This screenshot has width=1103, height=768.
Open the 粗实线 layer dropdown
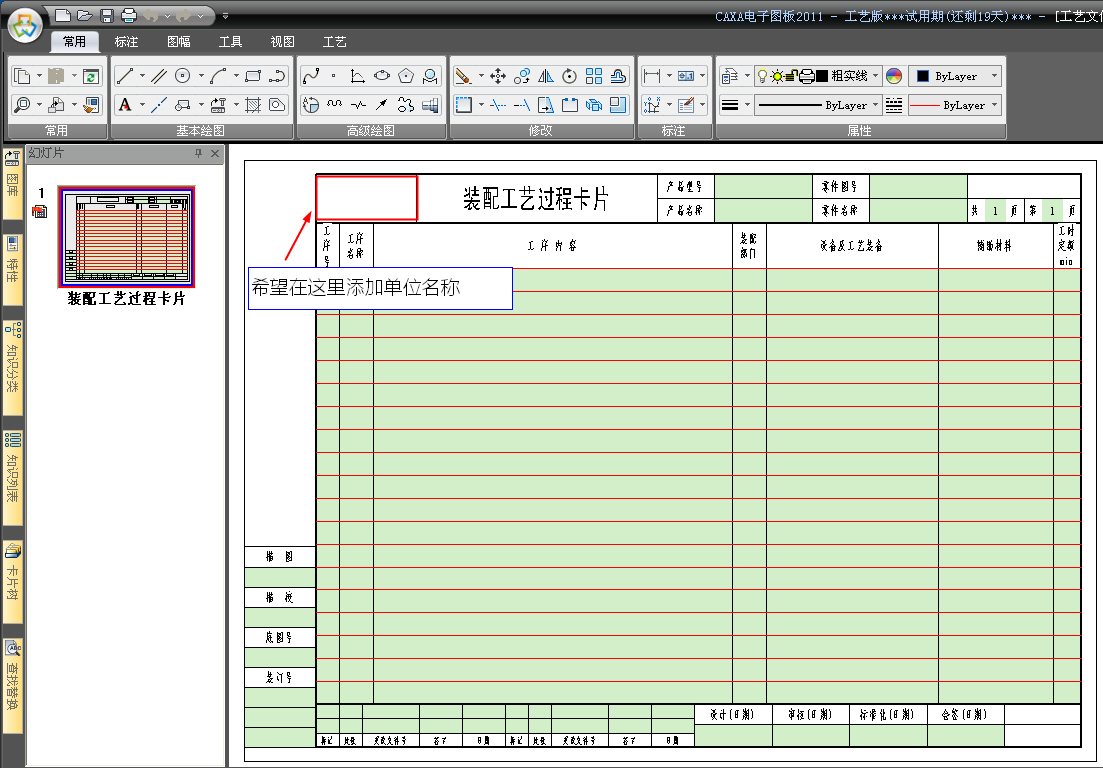[875, 76]
